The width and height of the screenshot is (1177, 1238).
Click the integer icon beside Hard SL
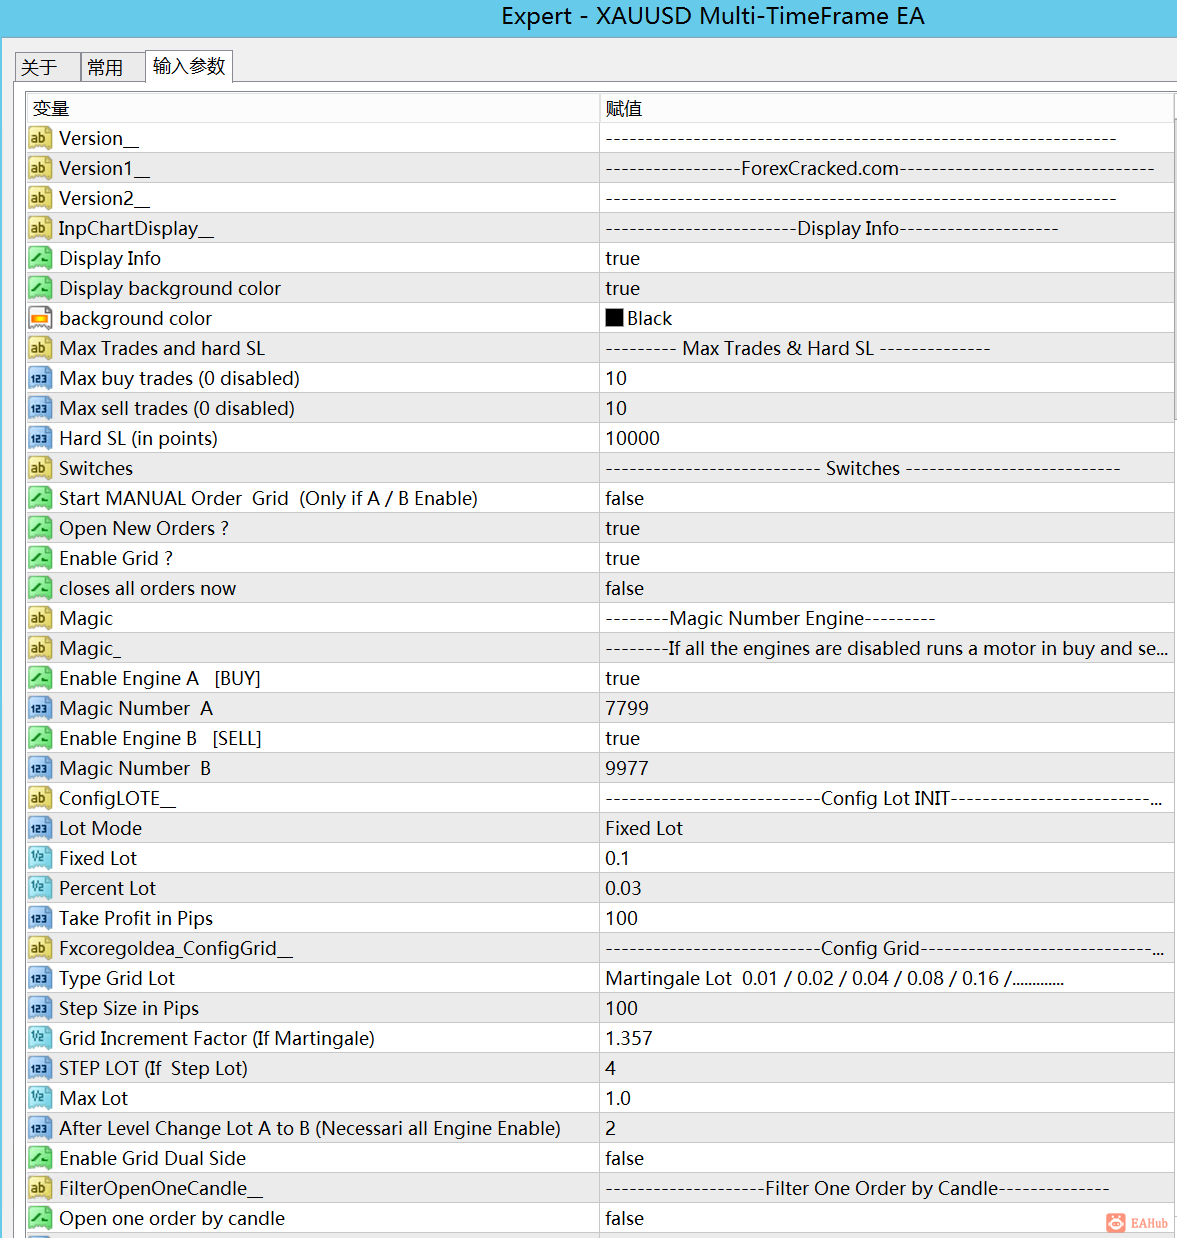pyautogui.click(x=40, y=438)
